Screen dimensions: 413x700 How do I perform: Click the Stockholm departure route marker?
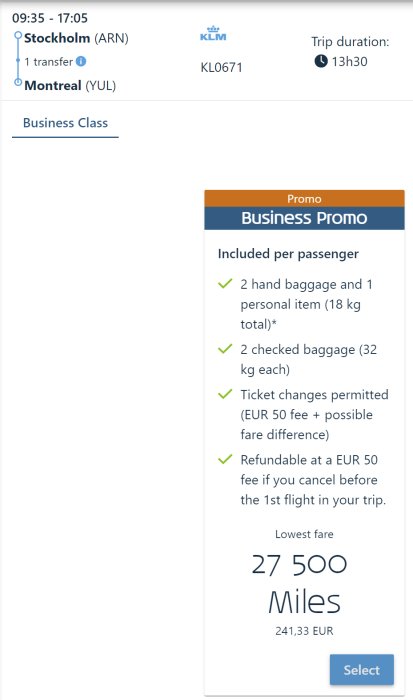click(x=18, y=35)
